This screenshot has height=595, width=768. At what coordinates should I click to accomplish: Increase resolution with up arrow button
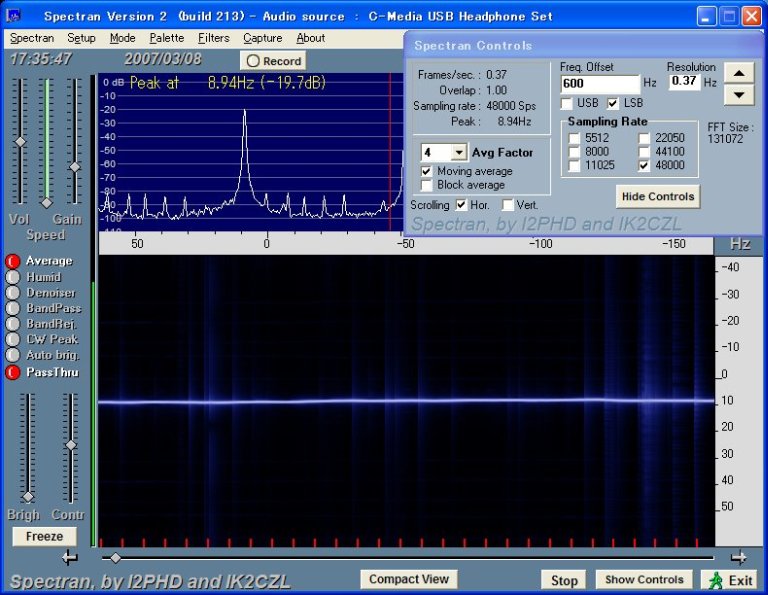tap(739, 74)
